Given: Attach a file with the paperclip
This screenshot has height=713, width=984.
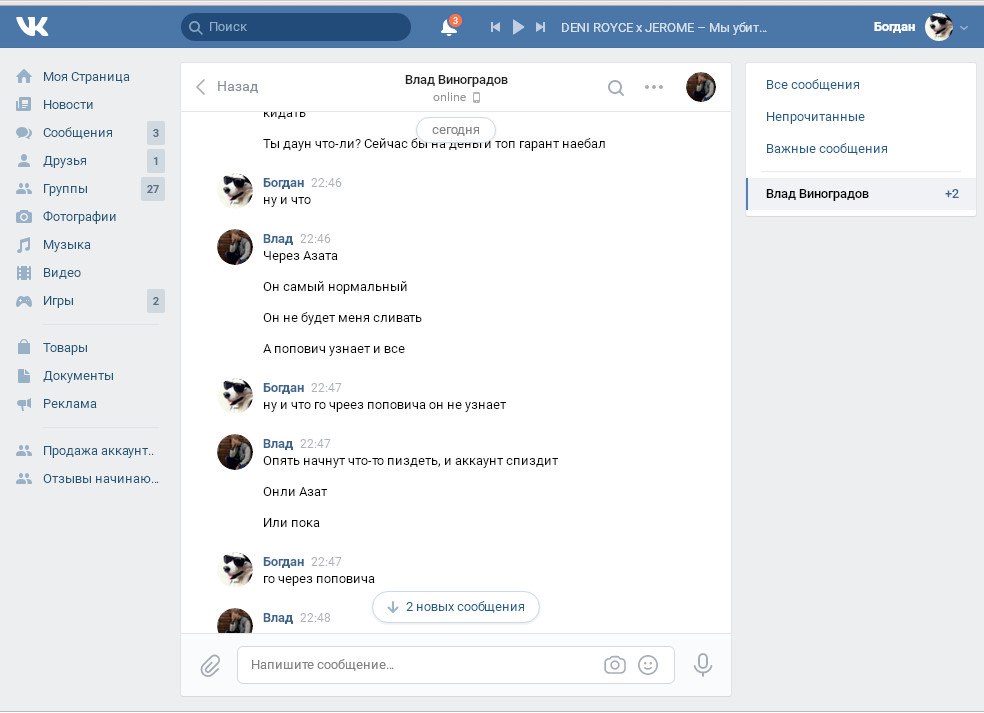Looking at the screenshot, I should click(x=210, y=665).
